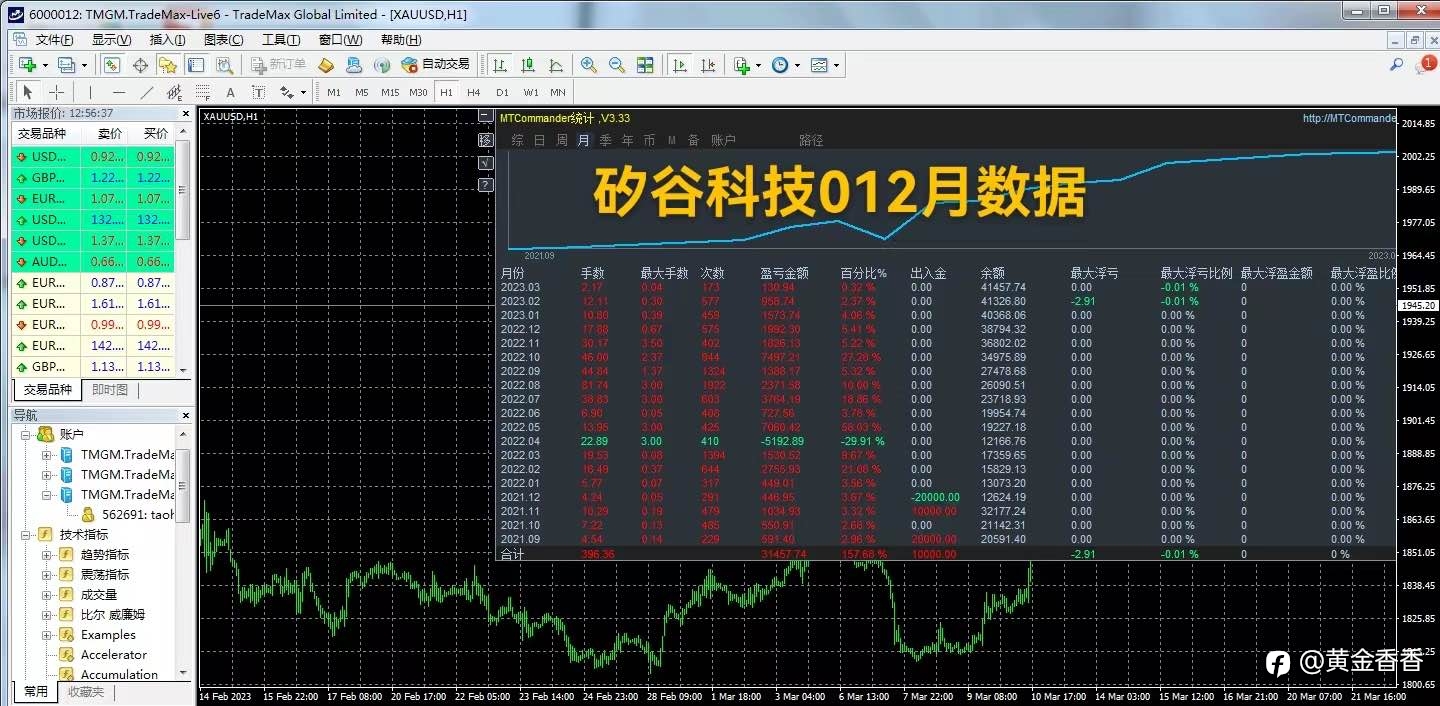Toggle chart shift
This screenshot has width=1440, height=706.
coord(708,65)
